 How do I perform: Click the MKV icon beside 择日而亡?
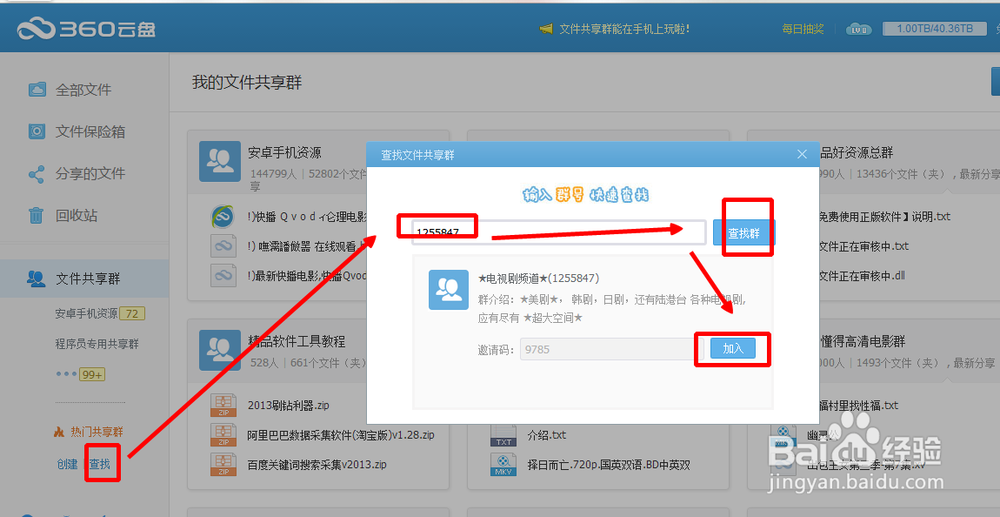click(502, 465)
